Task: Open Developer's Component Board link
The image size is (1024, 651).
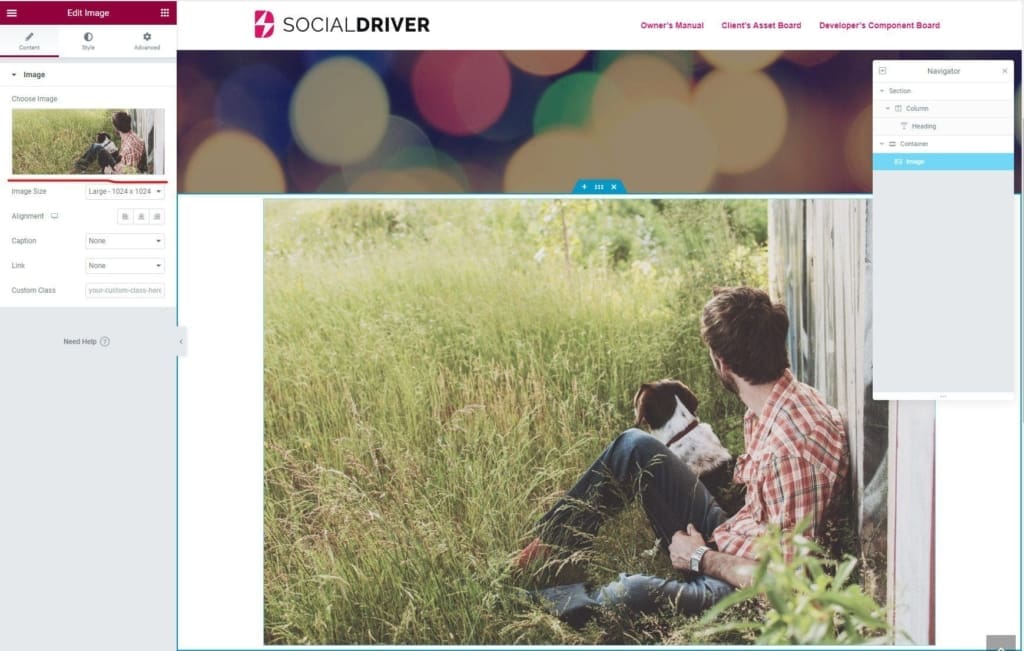Action: pos(879,25)
